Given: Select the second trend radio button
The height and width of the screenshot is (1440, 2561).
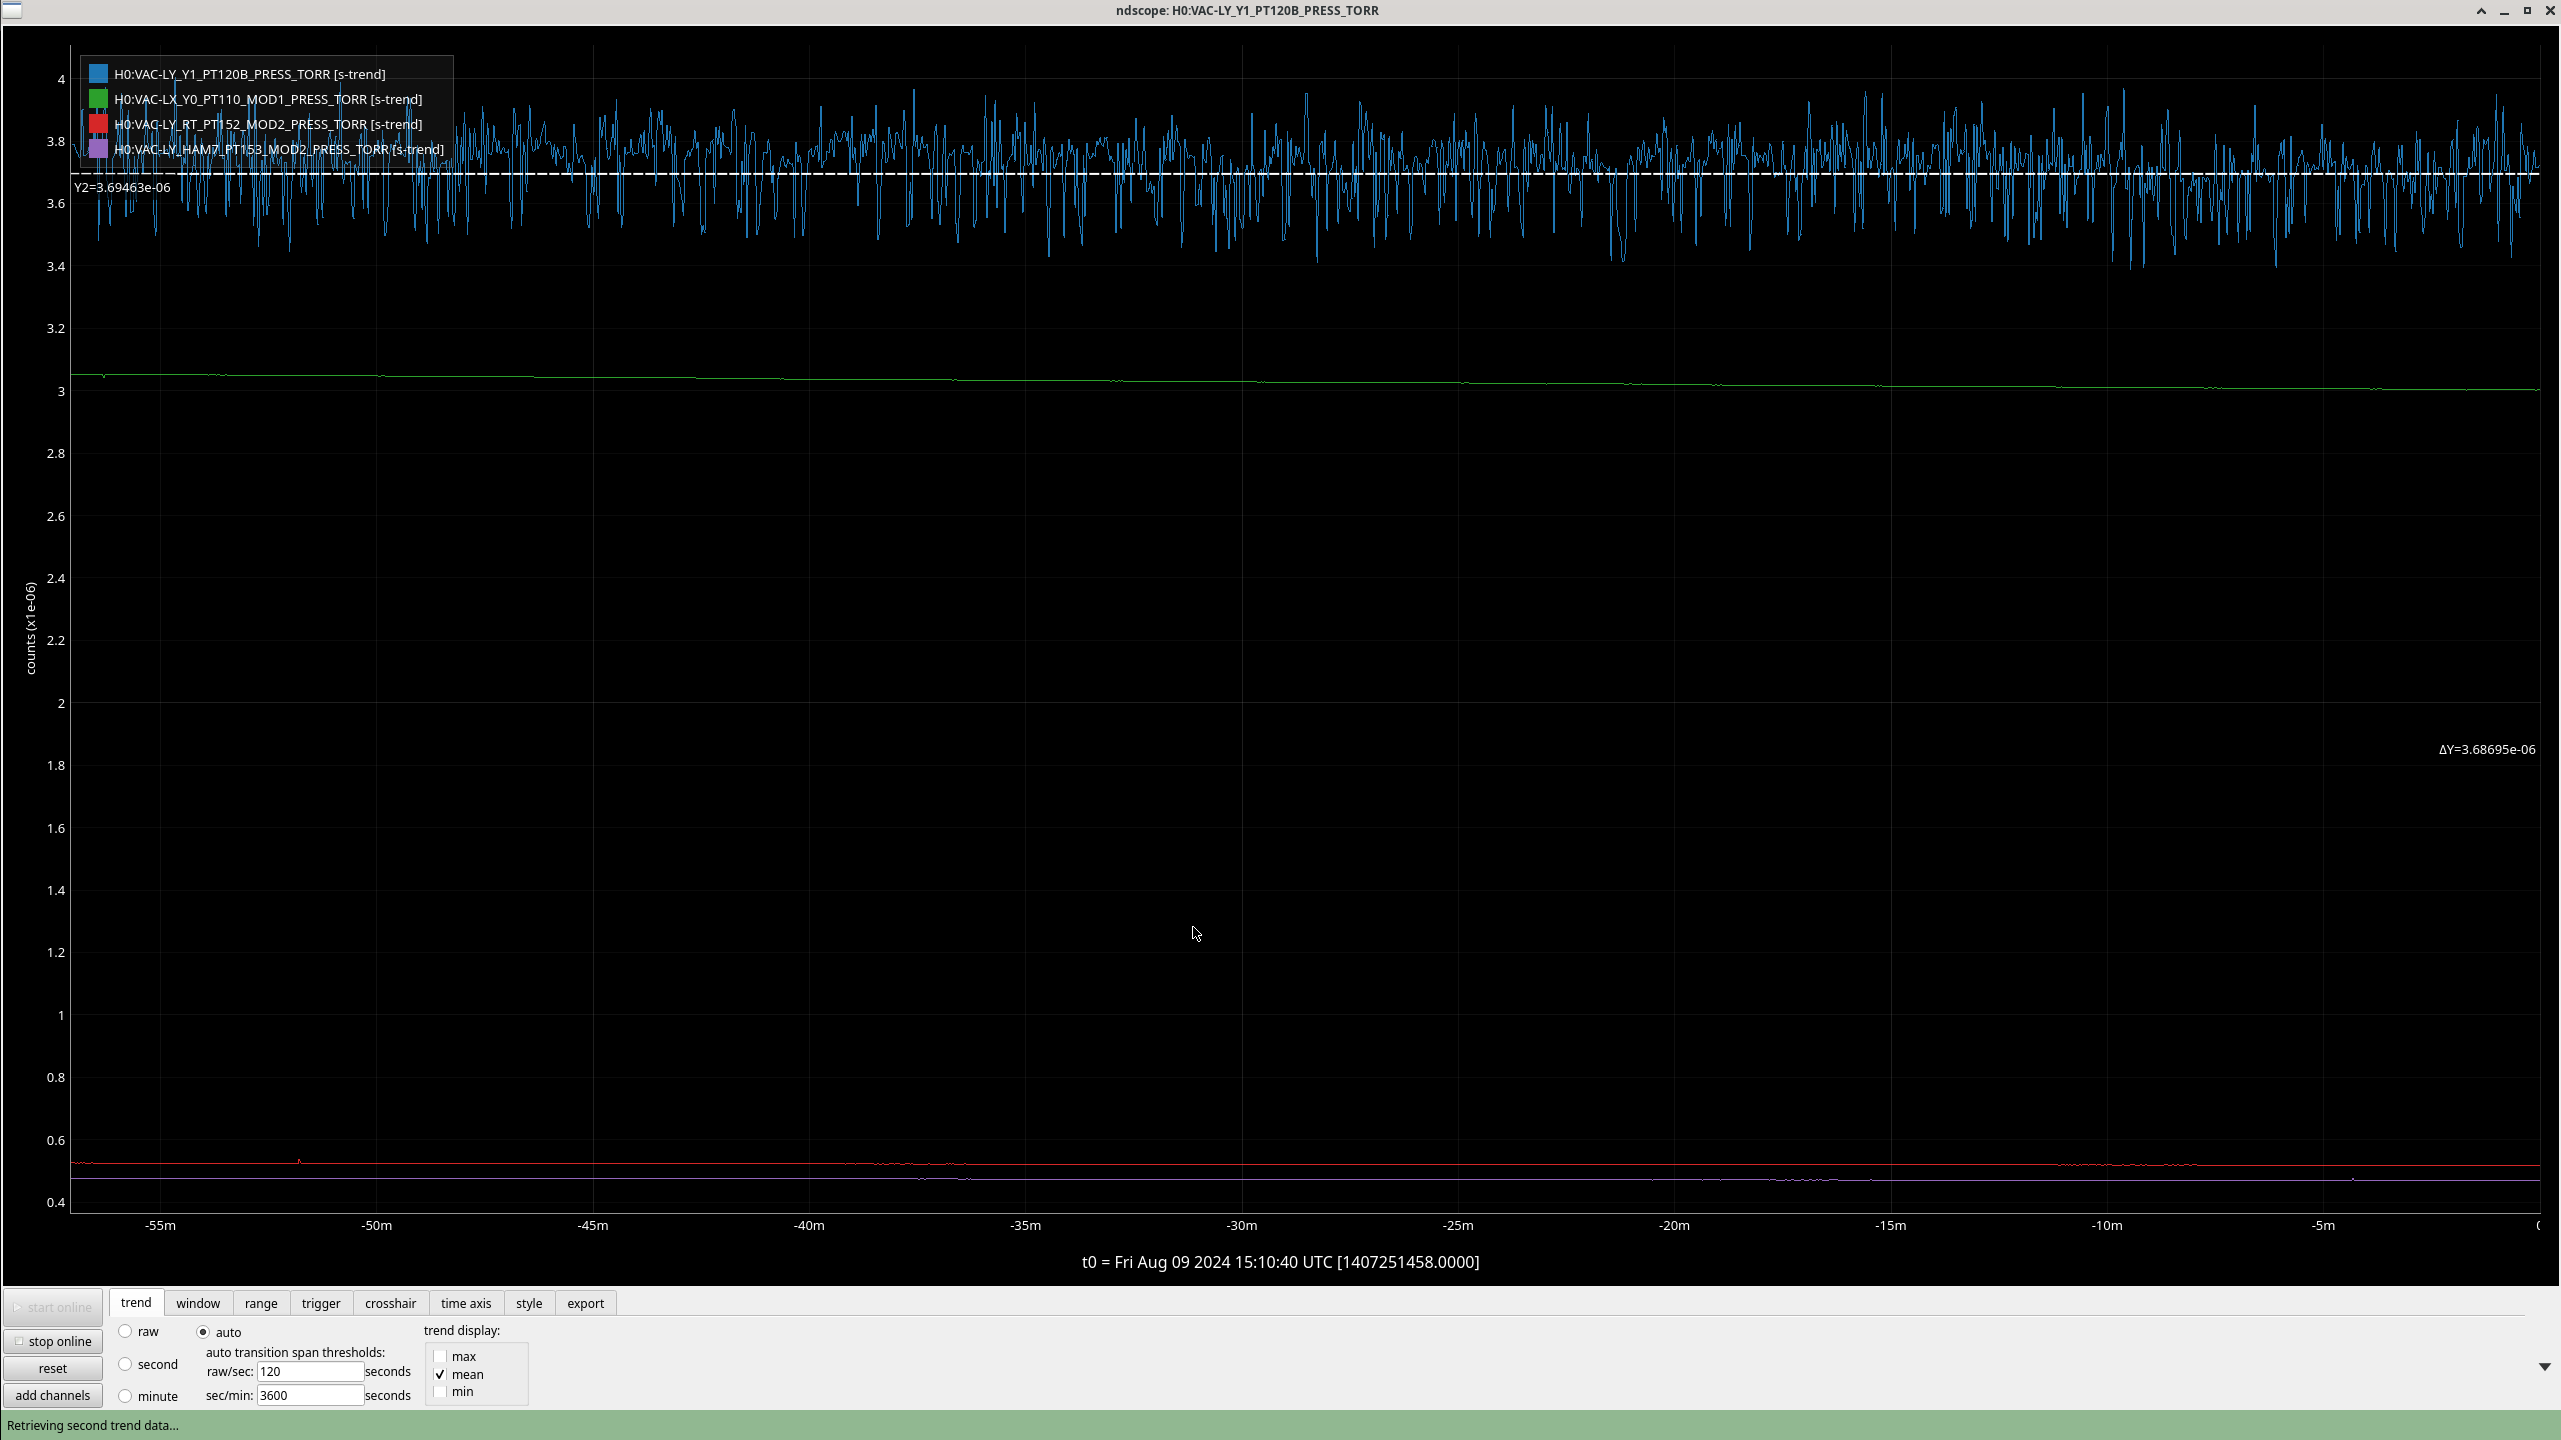Looking at the screenshot, I should (125, 1364).
